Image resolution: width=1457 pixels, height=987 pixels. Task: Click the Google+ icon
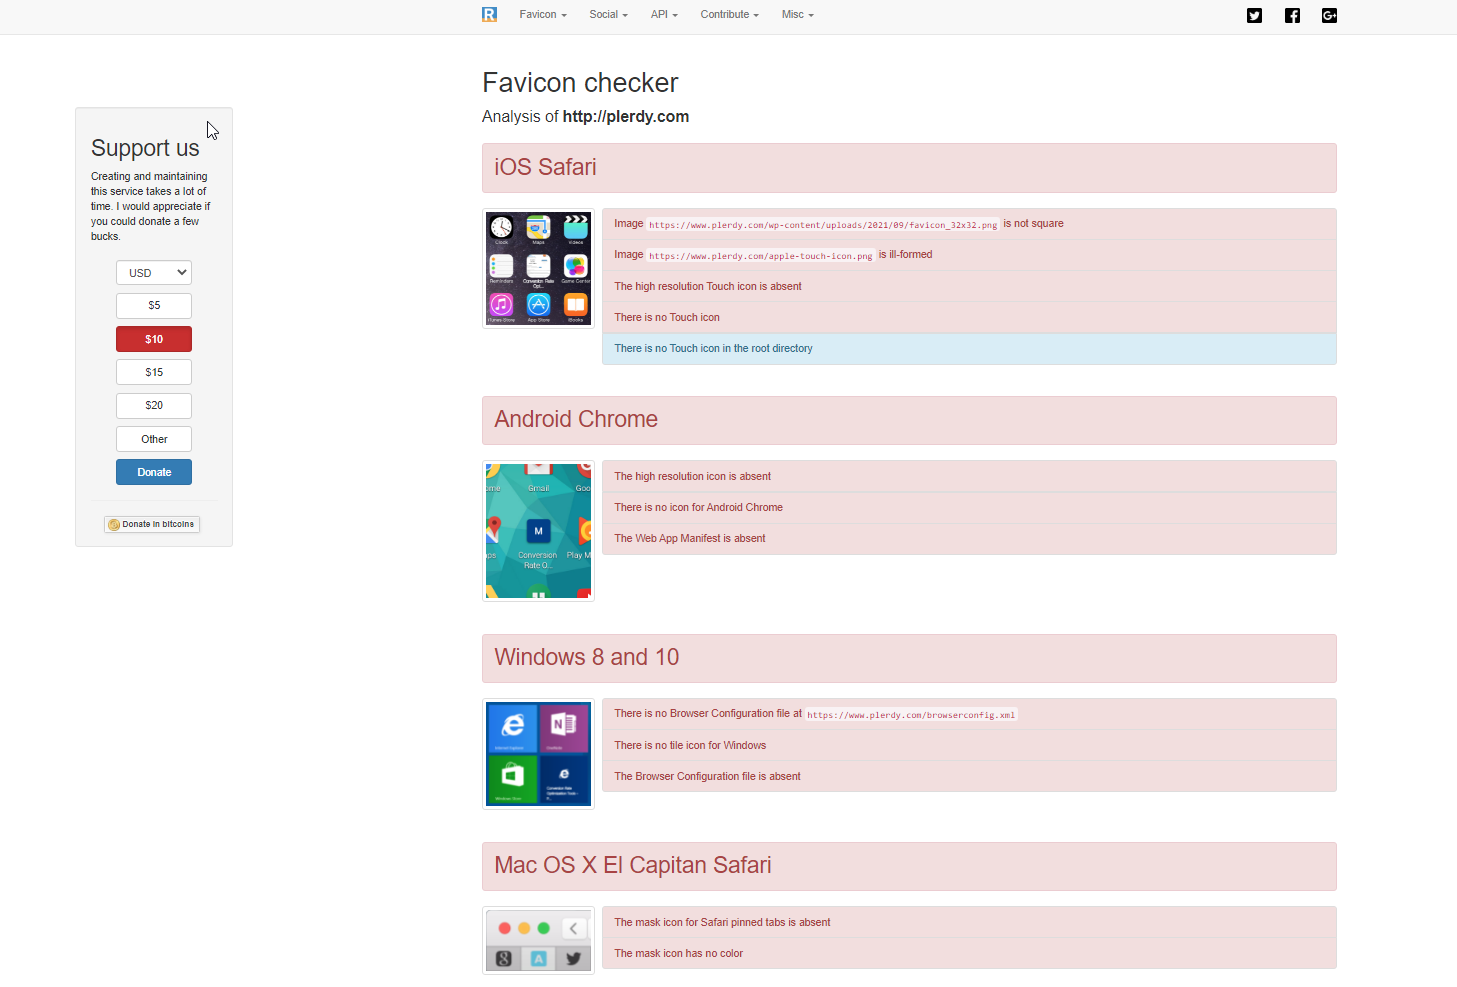(1329, 15)
